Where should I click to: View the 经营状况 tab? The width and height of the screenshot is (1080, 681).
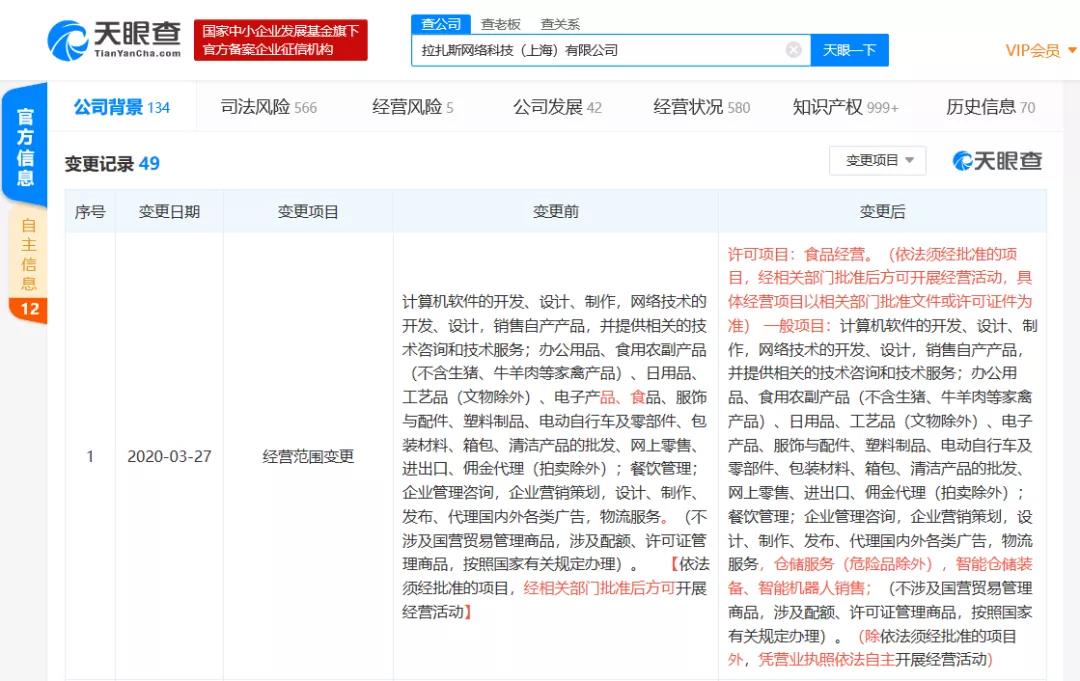tap(701, 107)
